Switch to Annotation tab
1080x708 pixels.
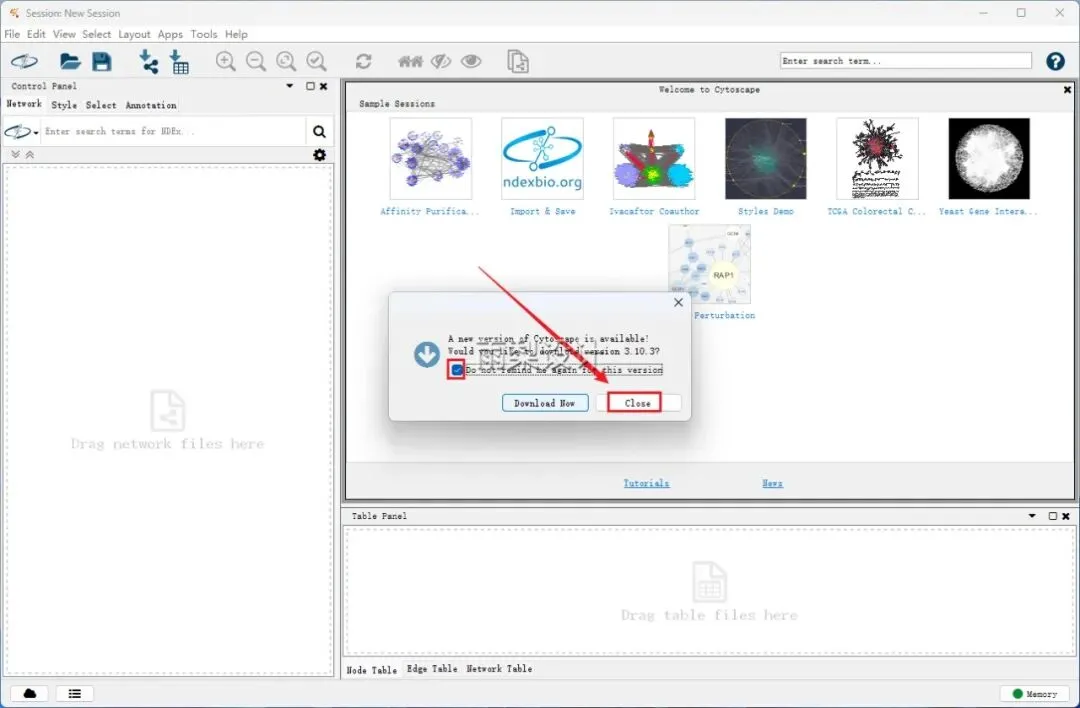151,105
